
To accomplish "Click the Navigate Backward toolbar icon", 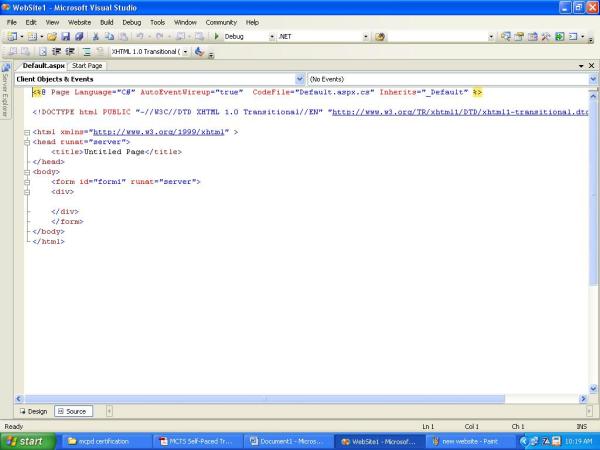I will [x=181, y=37].
